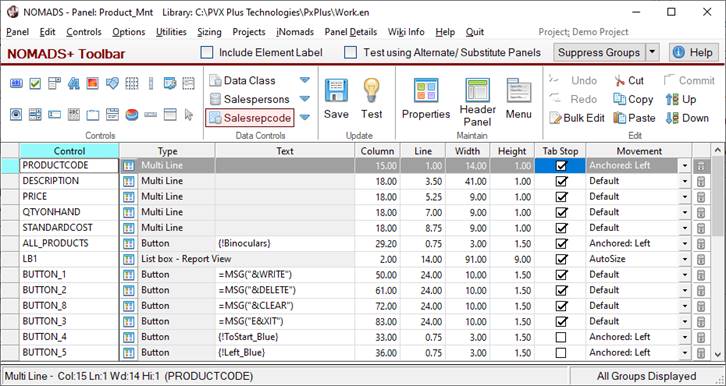The image size is (726, 386).
Task: Click the PRODUCTCODE control name field
Action: tap(69, 166)
